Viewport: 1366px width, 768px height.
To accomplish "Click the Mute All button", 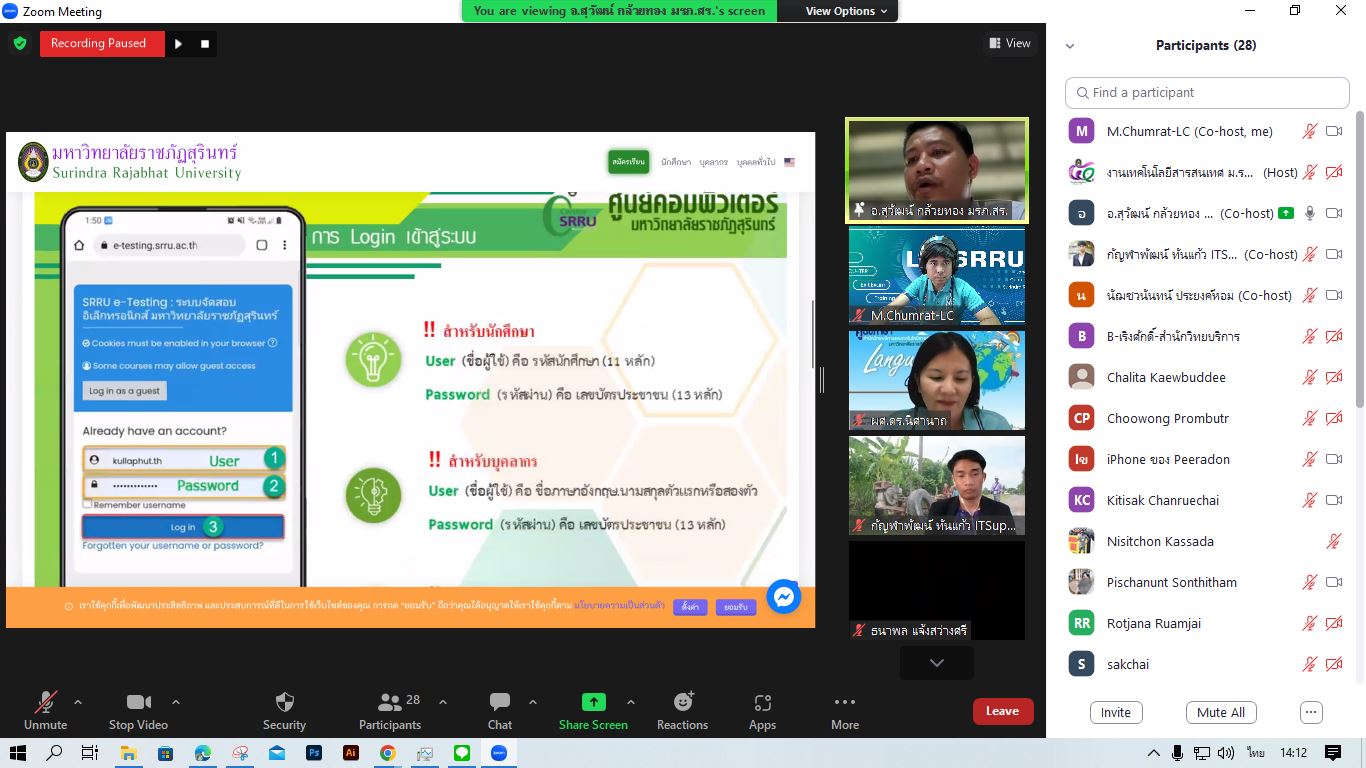I will coord(1221,712).
